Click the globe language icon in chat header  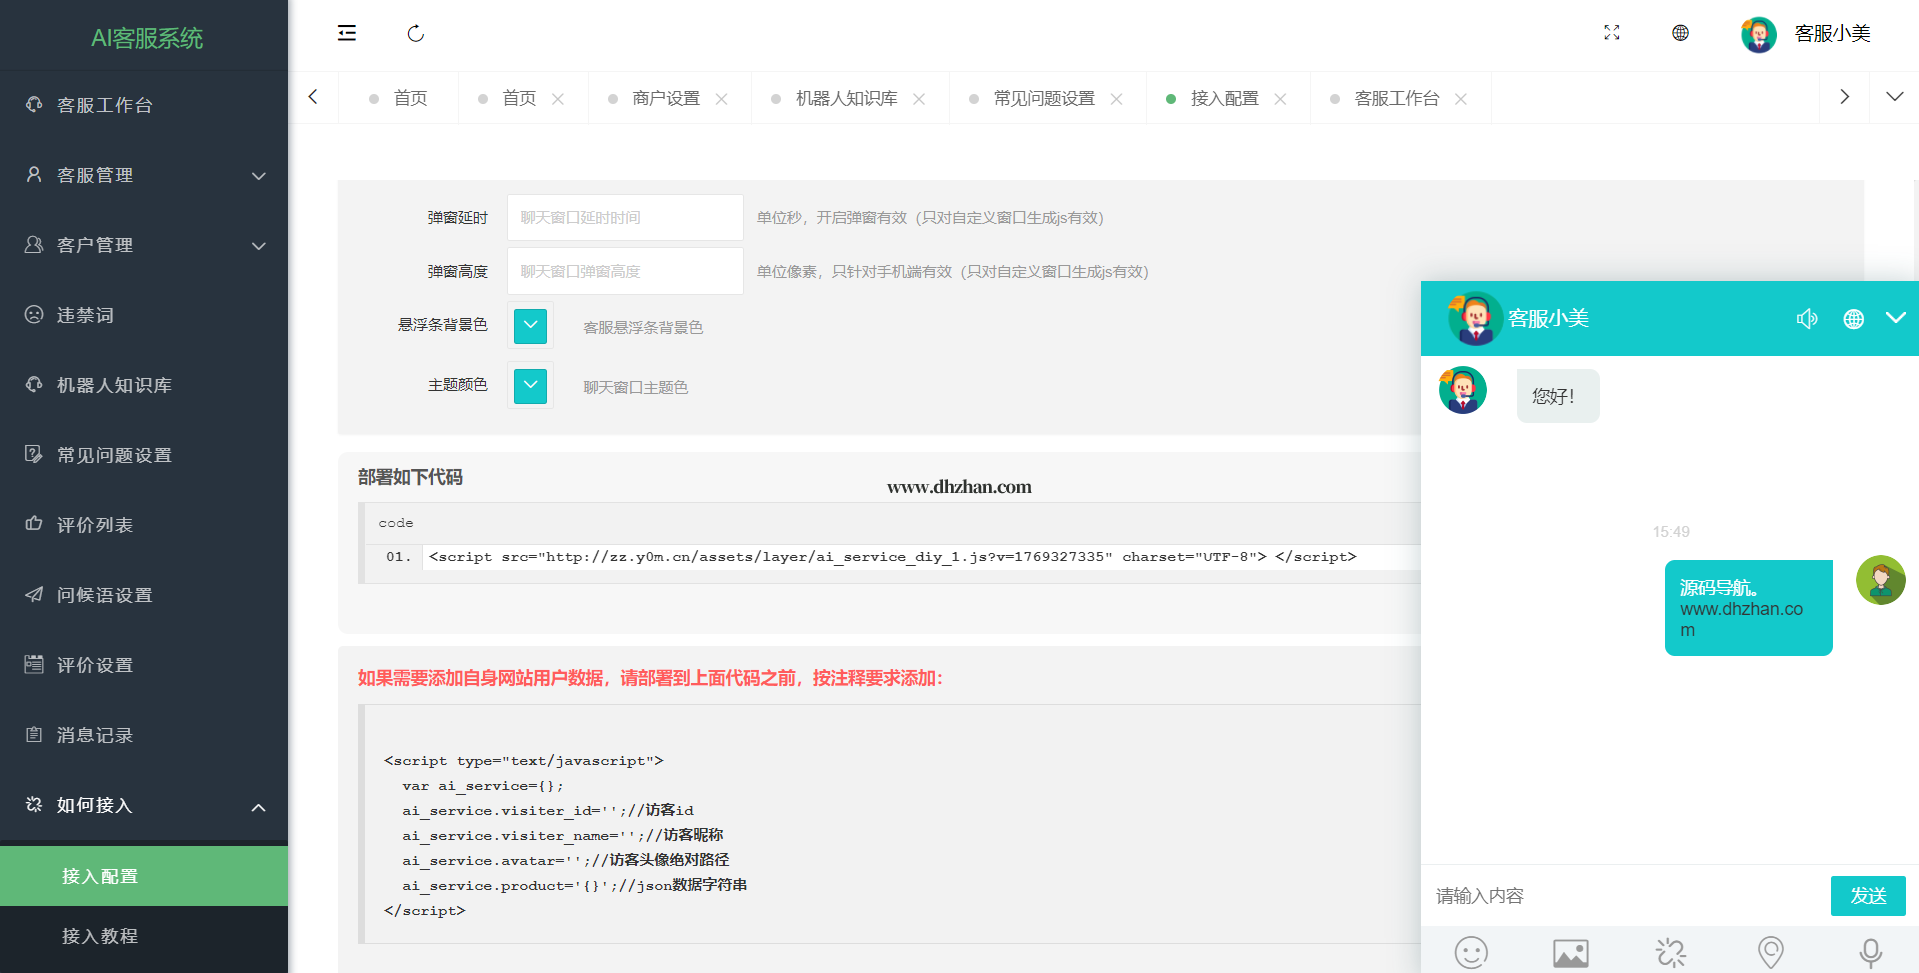(1853, 319)
